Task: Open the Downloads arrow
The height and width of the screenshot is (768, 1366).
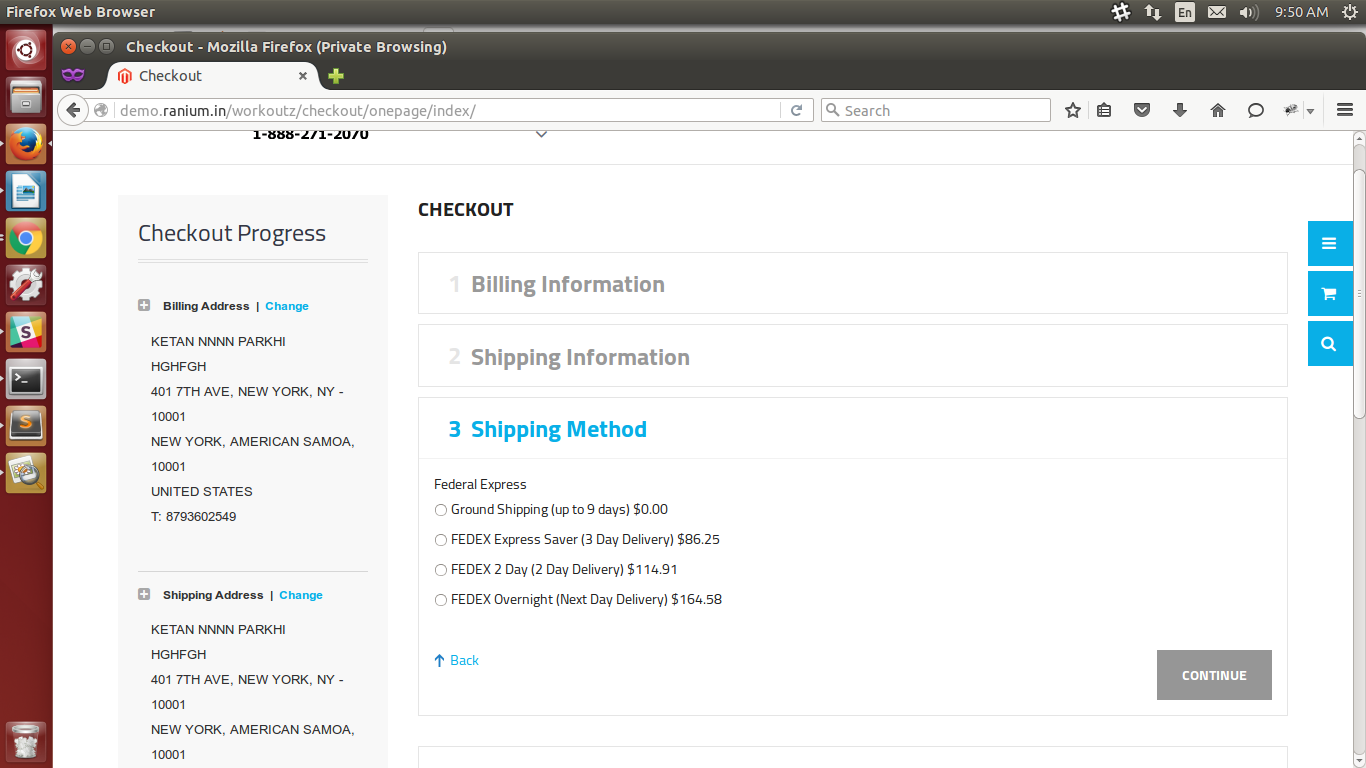Action: point(1180,110)
